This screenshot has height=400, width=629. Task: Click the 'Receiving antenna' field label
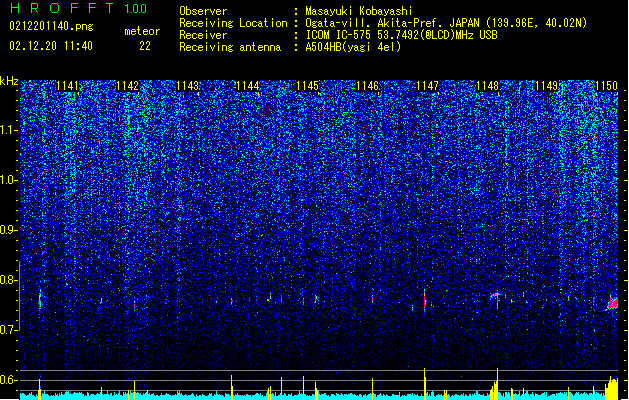click(x=230, y=47)
